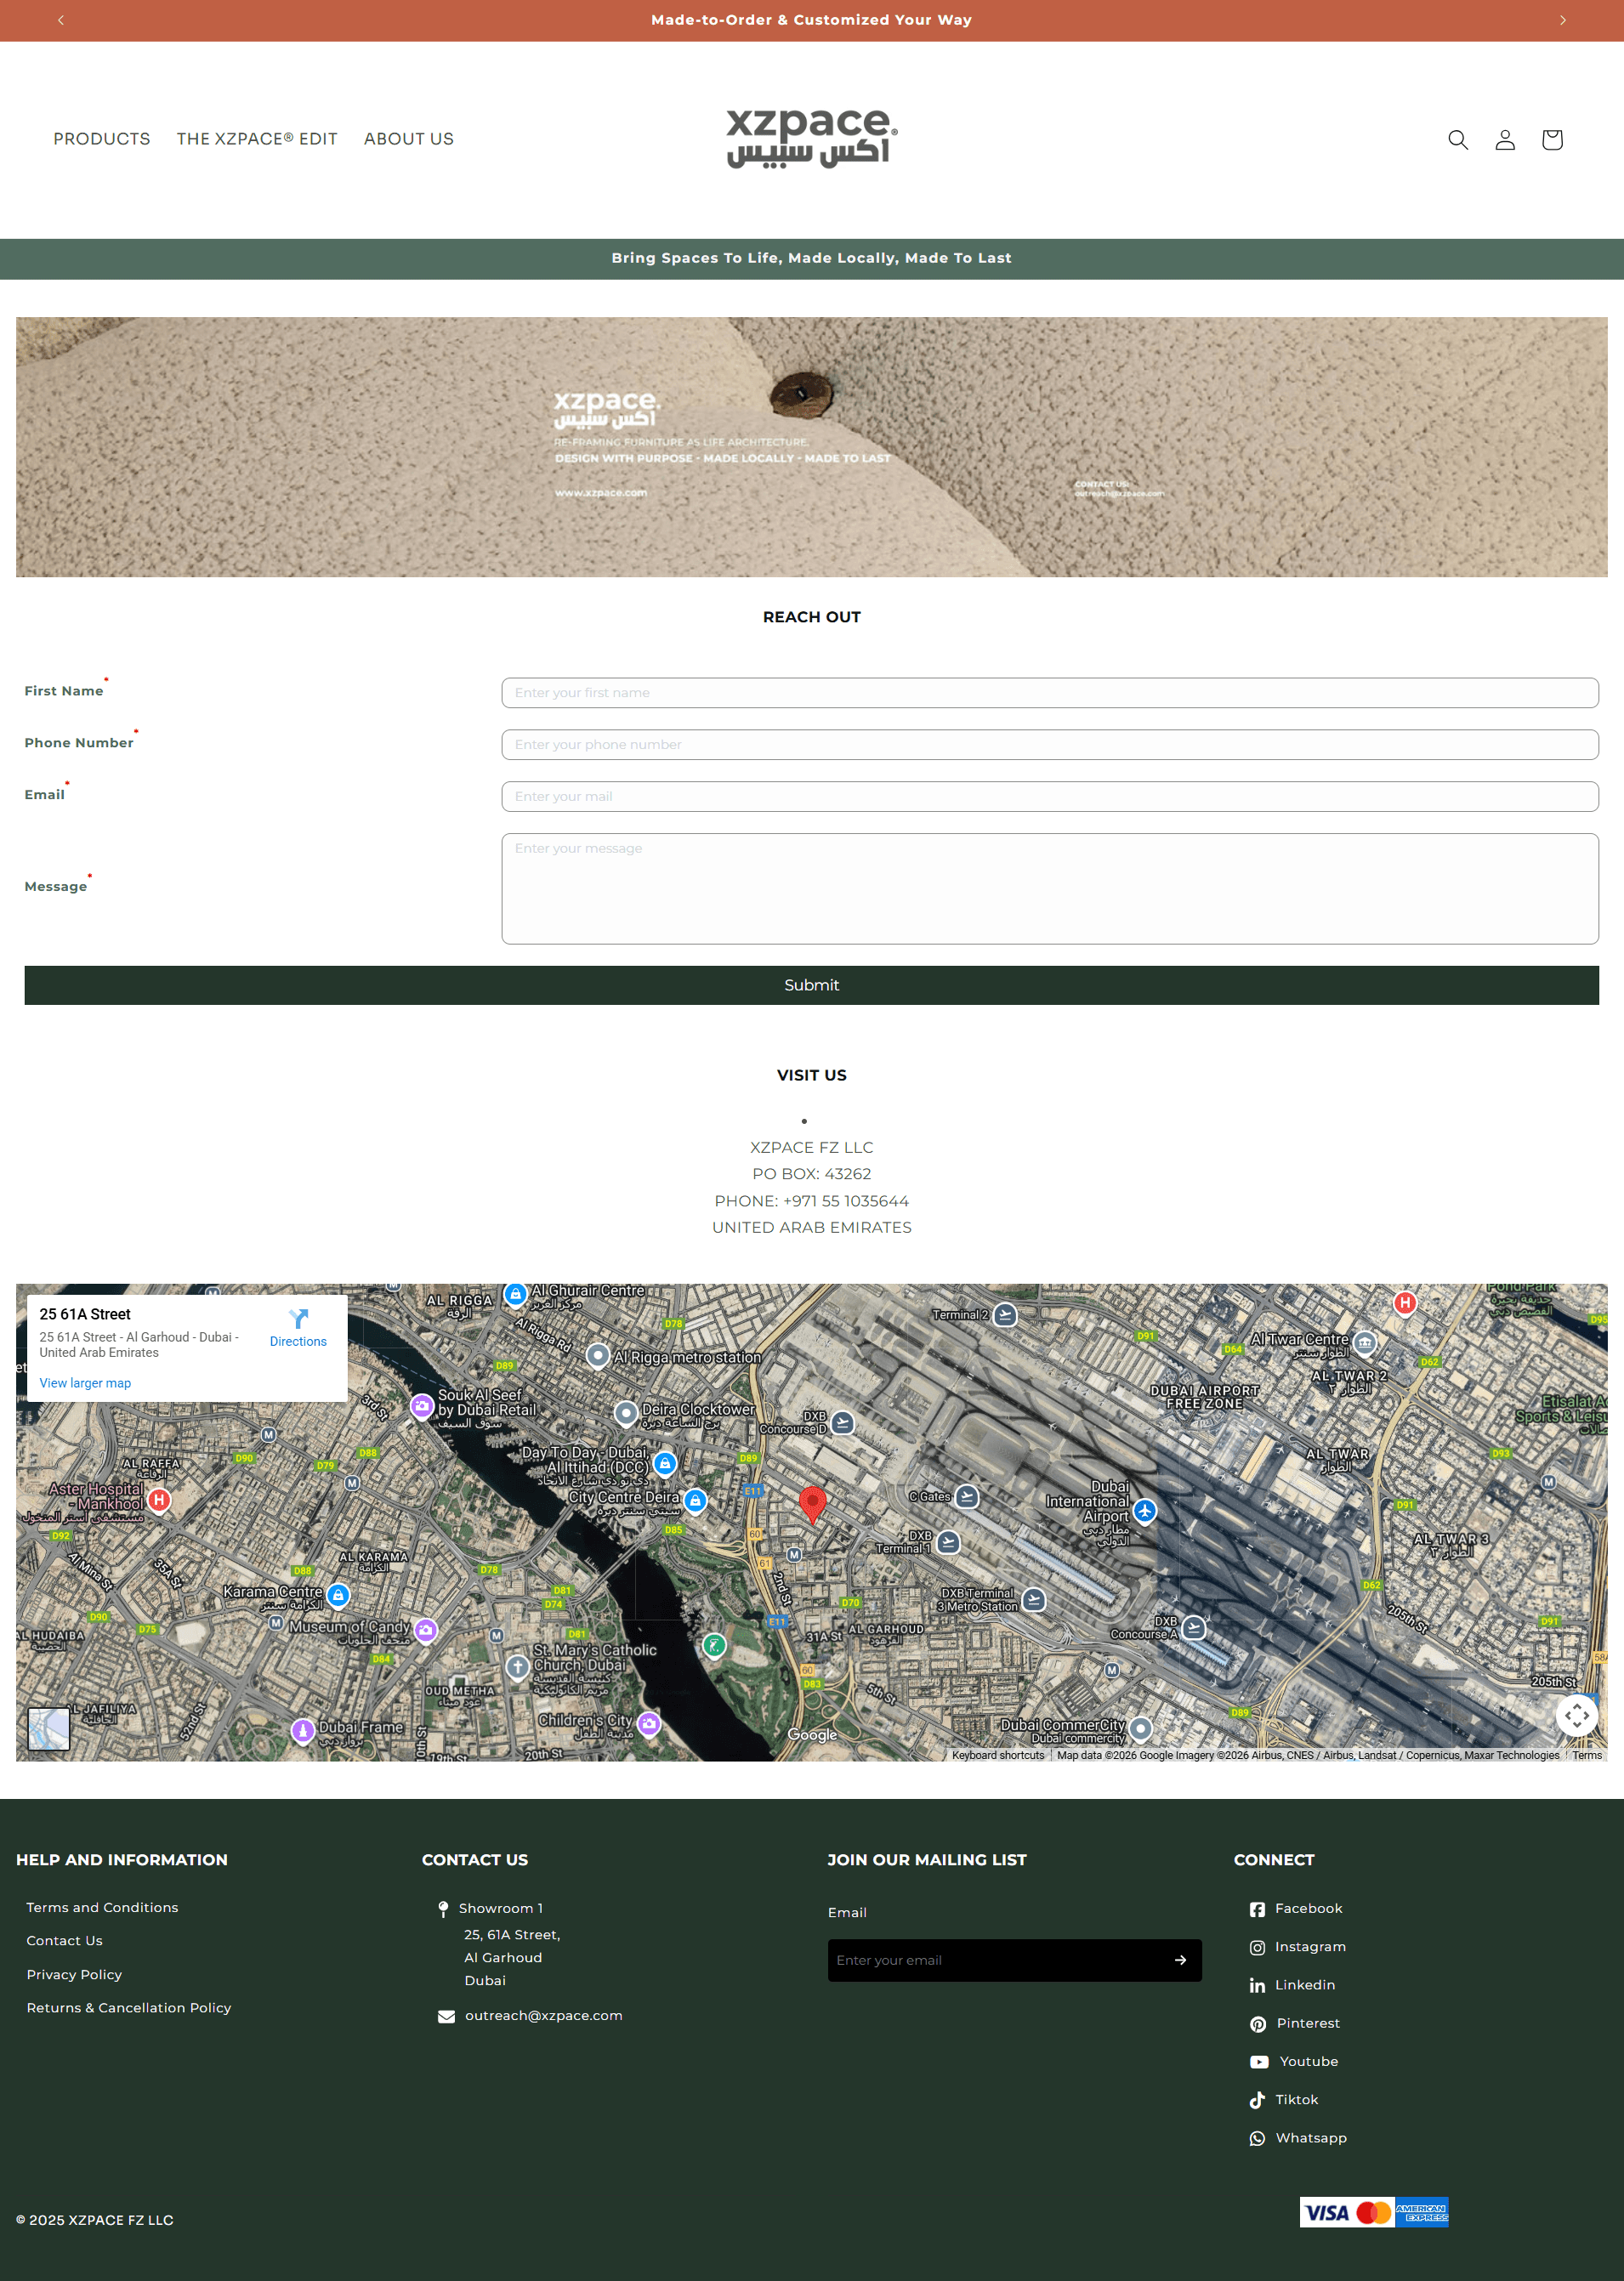
Task: Submit the Reach Out form
Action: pyautogui.click(x=812, y=985)
